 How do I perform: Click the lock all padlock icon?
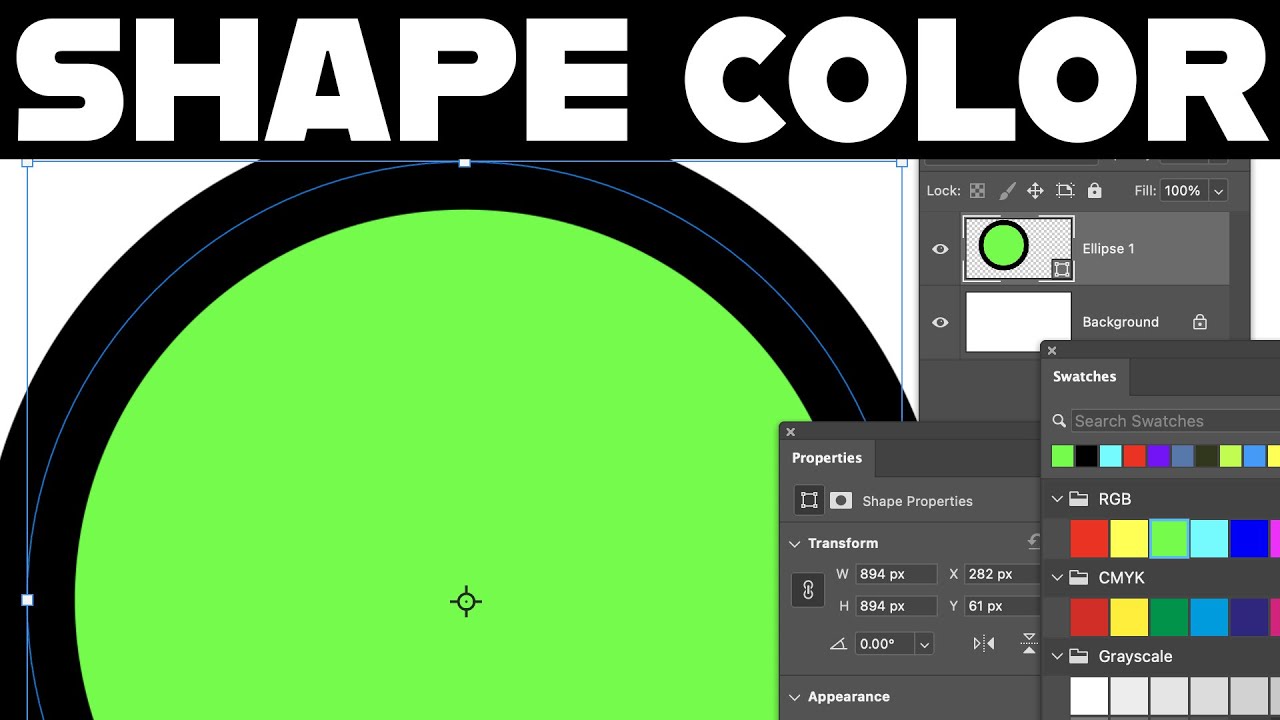click(x=1095, y=190)
